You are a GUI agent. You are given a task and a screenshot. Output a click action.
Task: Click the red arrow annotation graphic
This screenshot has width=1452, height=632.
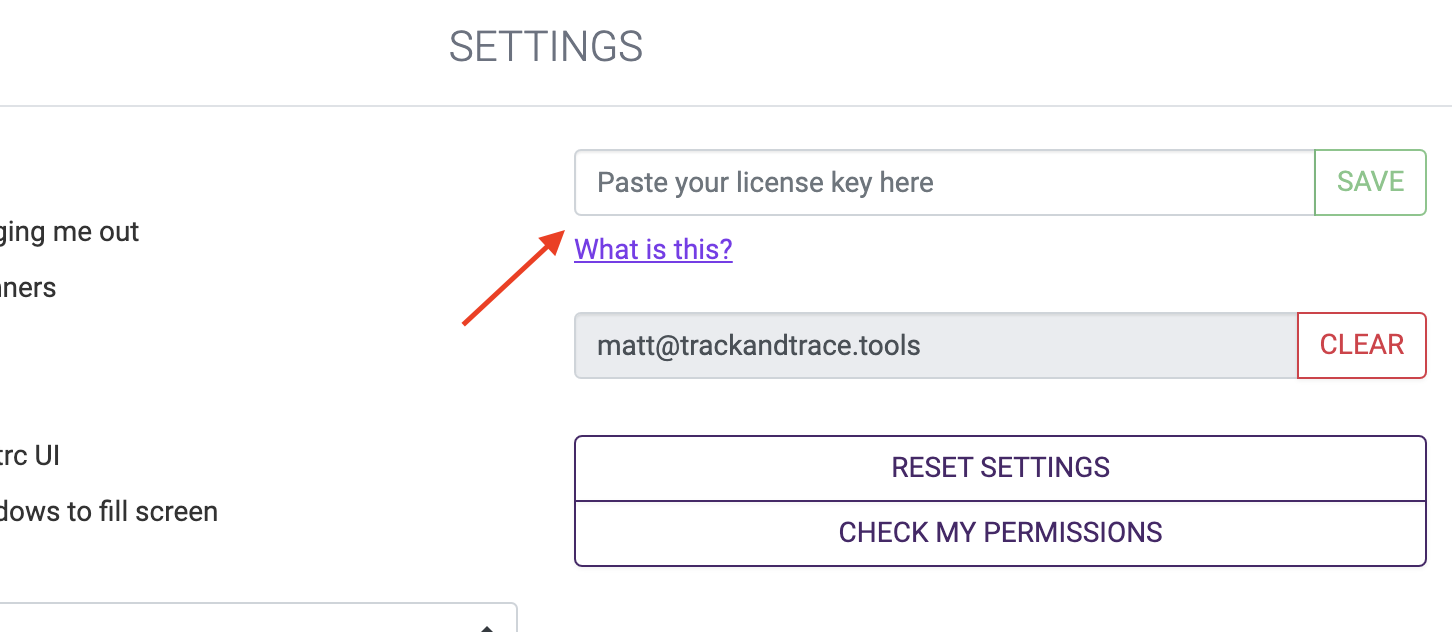[510, 280]
